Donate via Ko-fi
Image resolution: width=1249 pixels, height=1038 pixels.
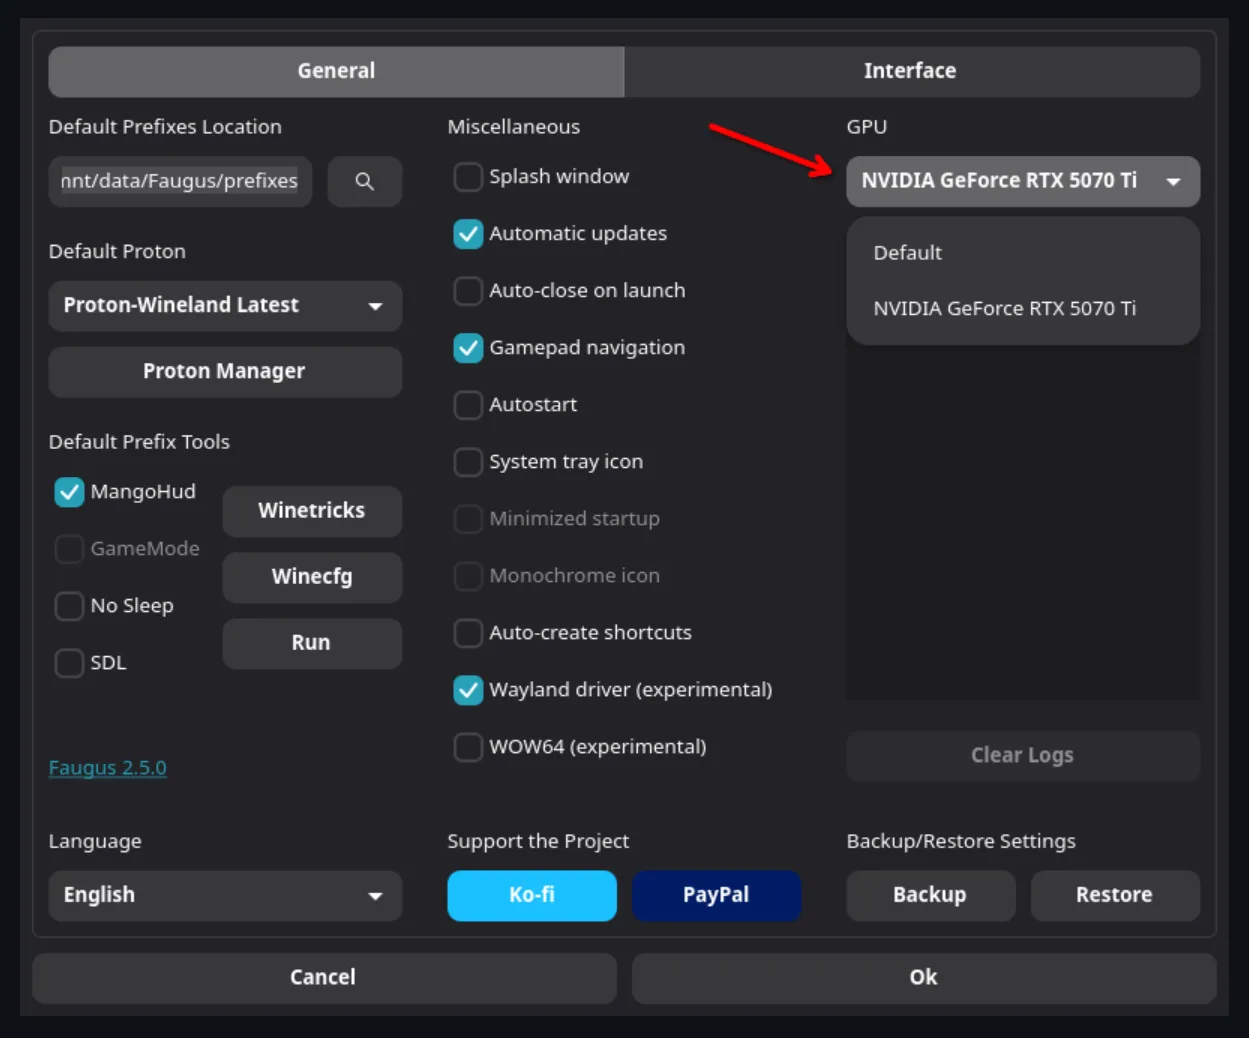coord(532,895)
